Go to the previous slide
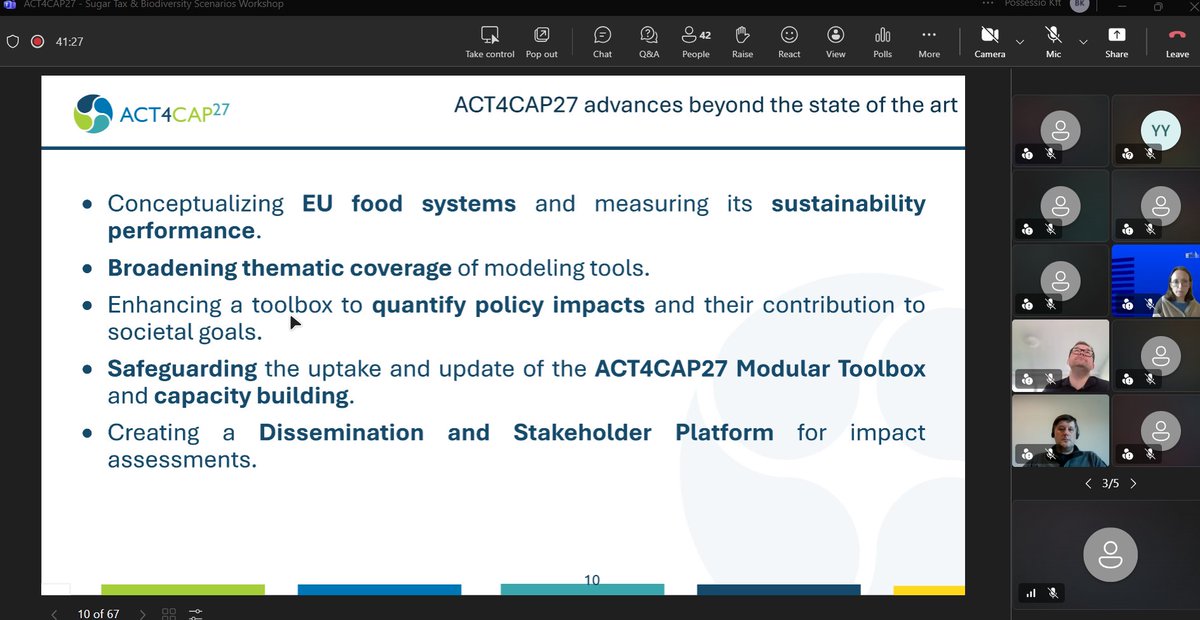 point(54,613)
